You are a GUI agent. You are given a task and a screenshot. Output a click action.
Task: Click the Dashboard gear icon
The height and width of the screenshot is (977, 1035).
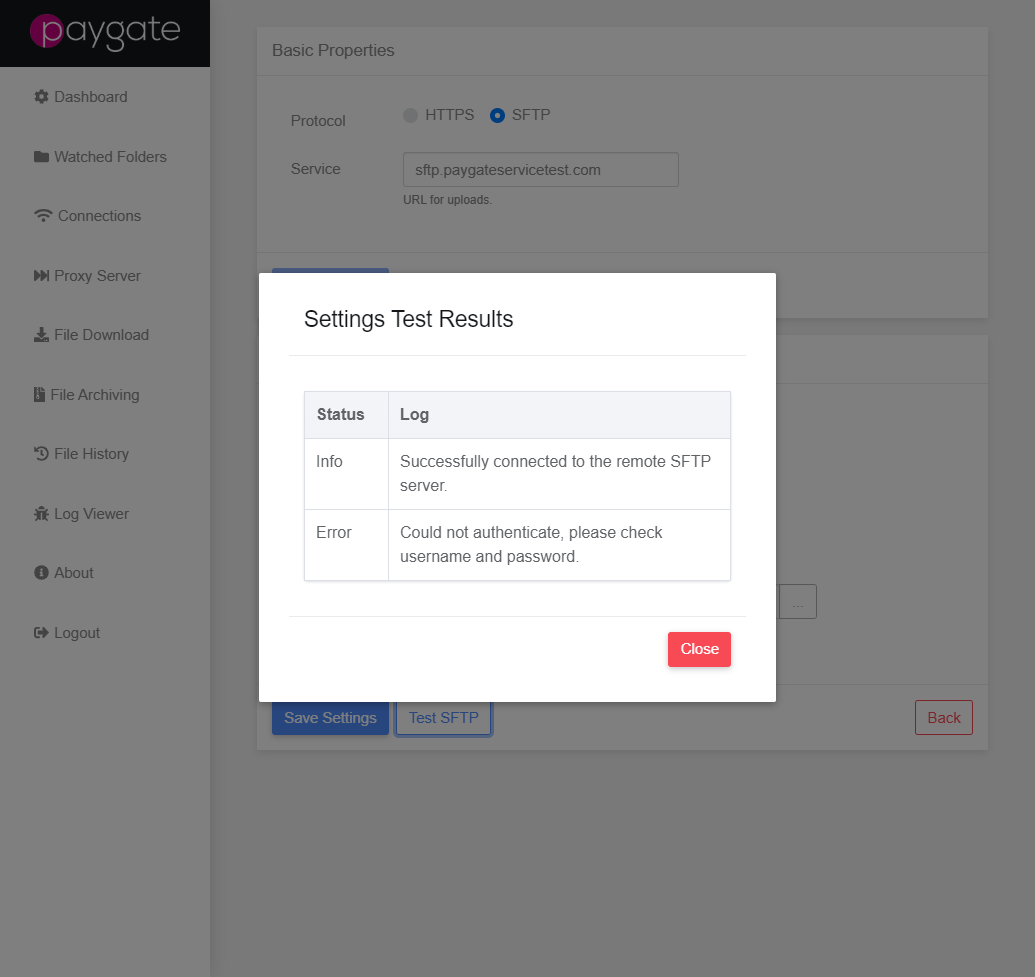pos(41,96)
